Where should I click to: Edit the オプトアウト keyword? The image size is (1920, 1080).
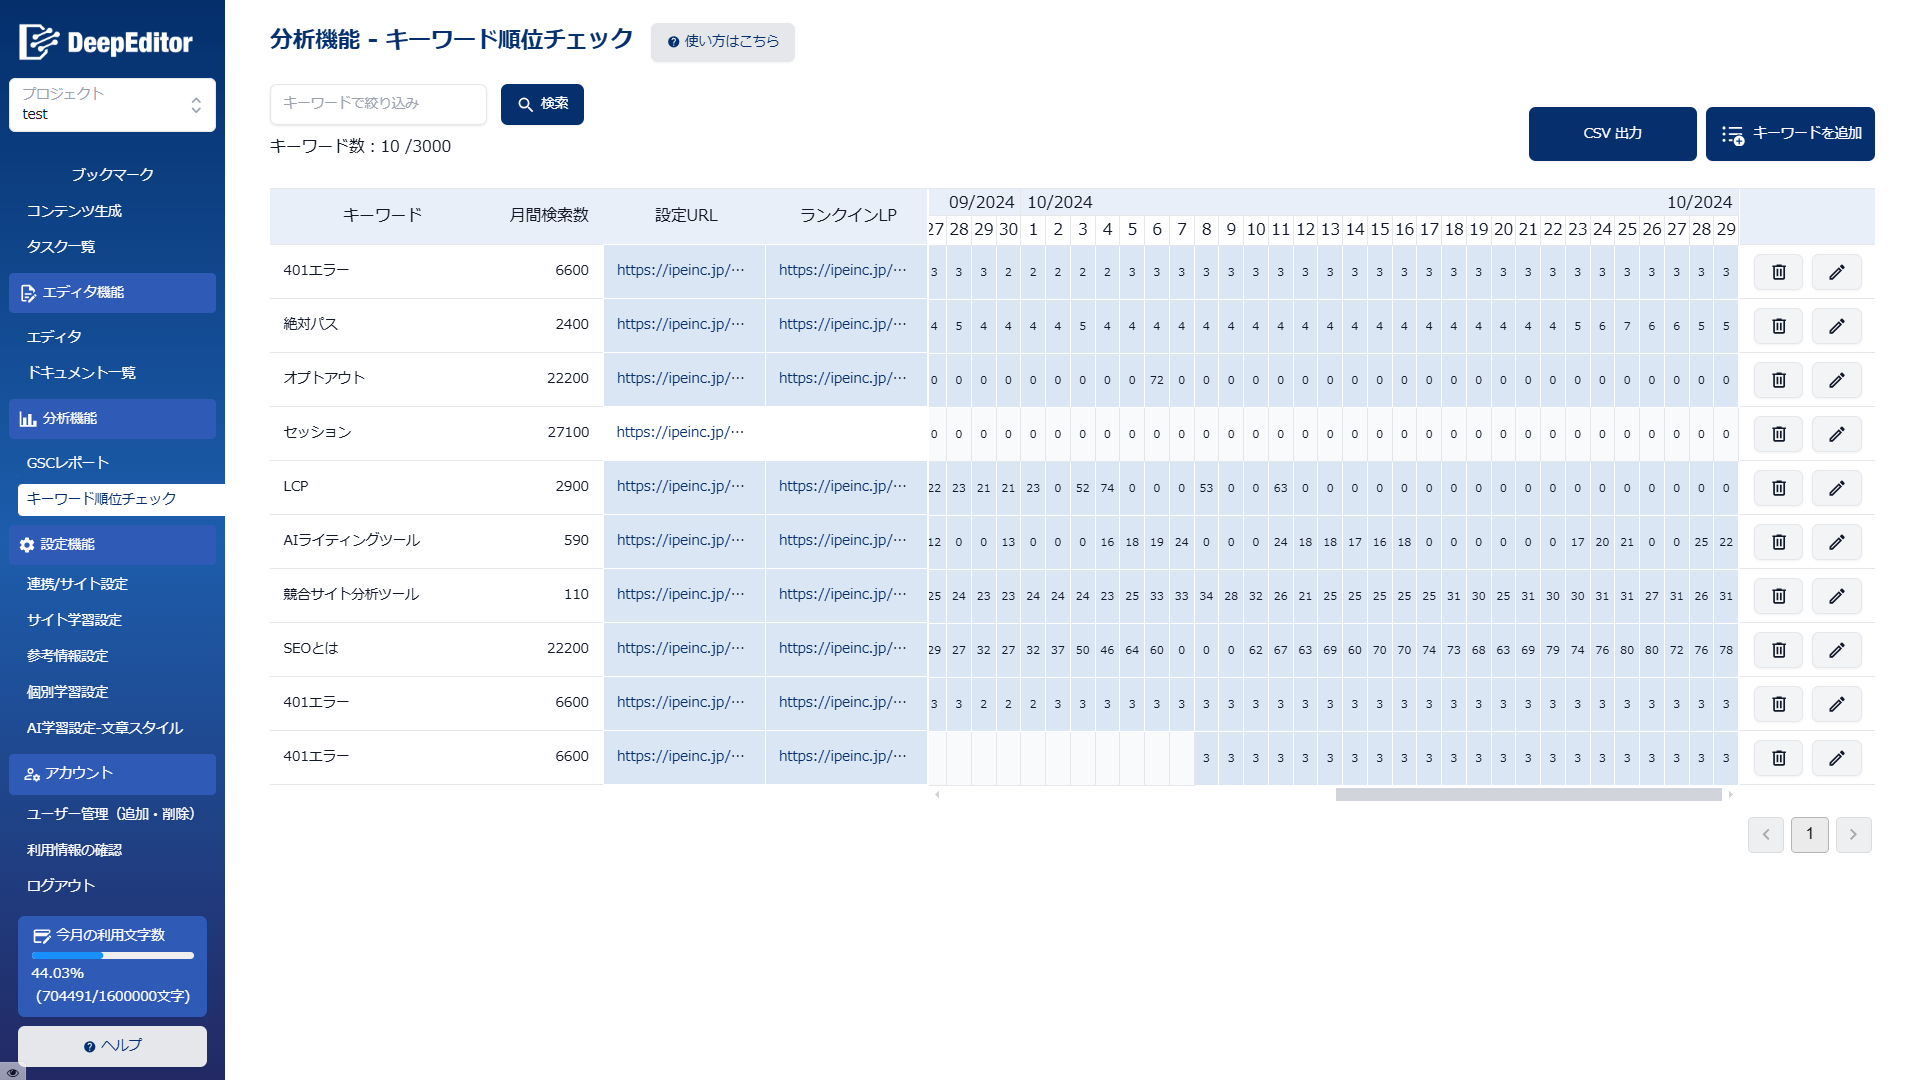pyautogui.click(x=1836, y=380)
